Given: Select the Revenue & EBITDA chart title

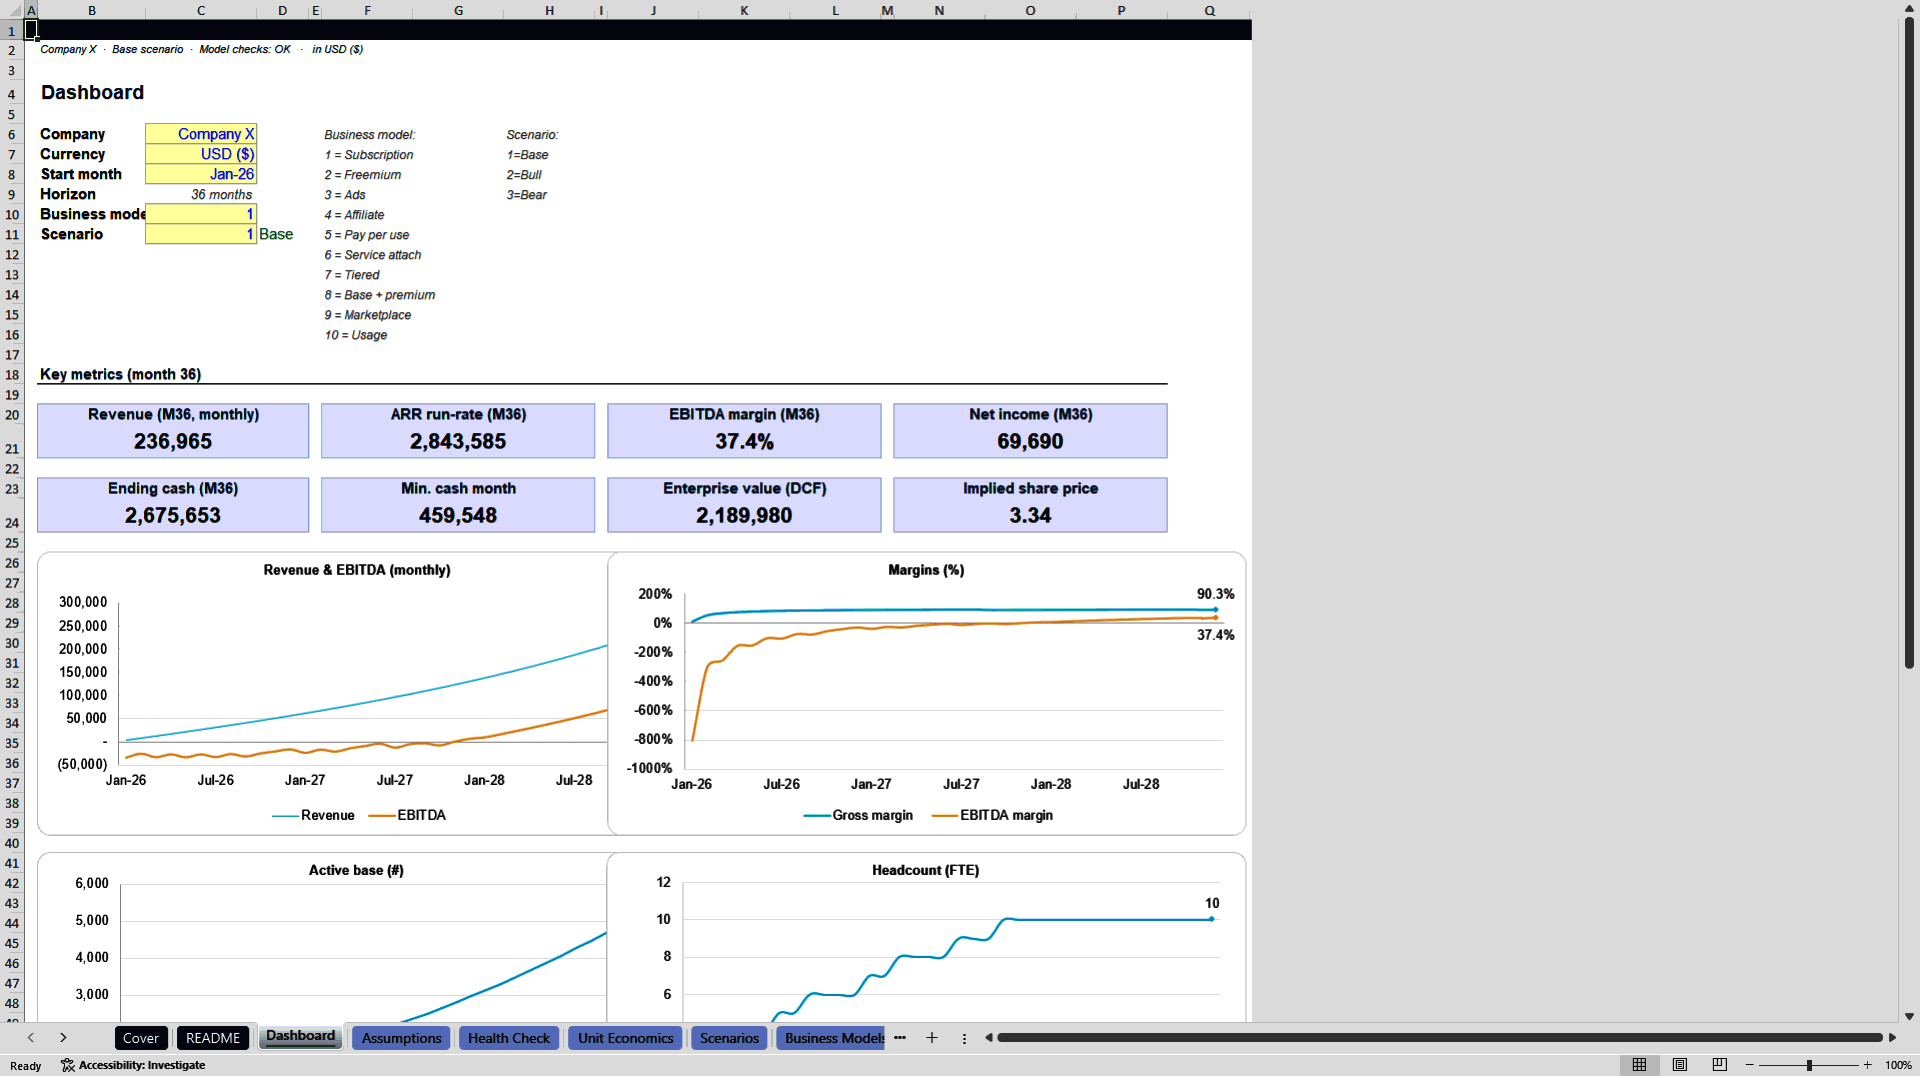Looking at the screenshot, I should point(357,570).
